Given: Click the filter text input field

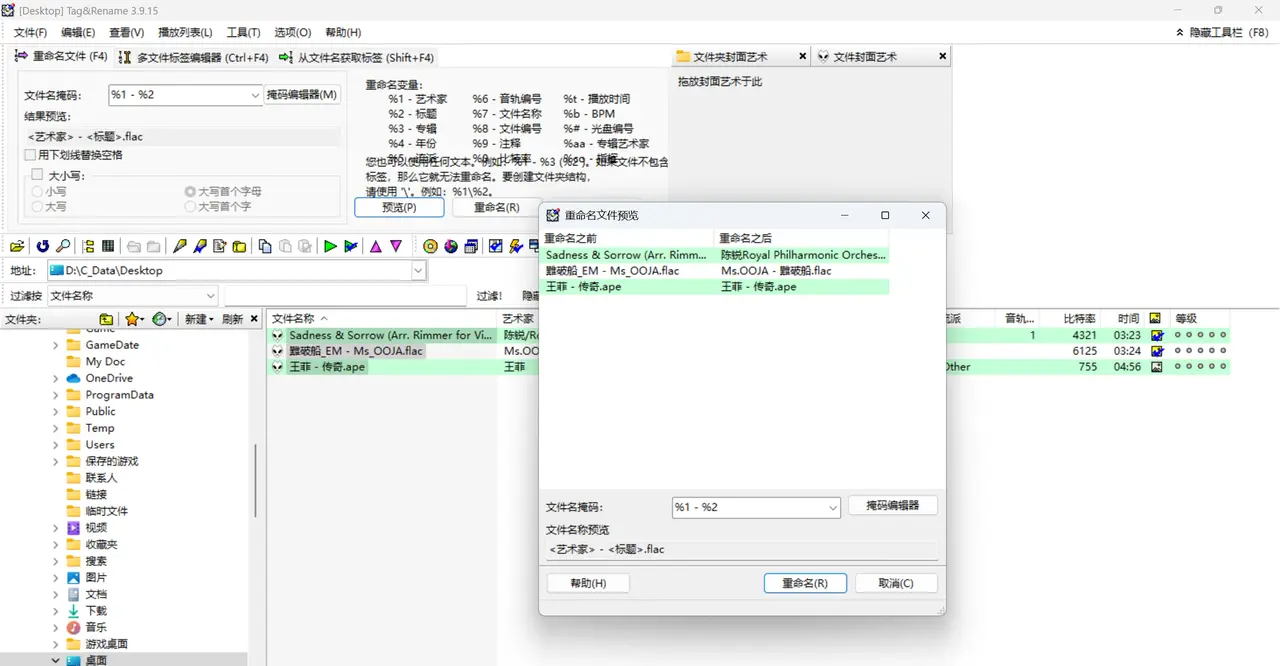Looking at the screenshot, I should (345, 296).
